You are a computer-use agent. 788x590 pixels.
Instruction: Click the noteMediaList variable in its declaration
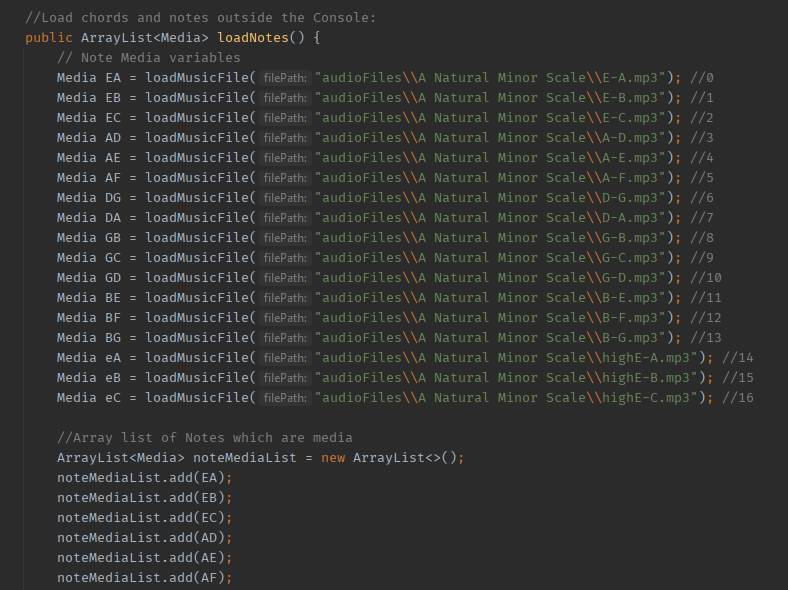[241, 458]
